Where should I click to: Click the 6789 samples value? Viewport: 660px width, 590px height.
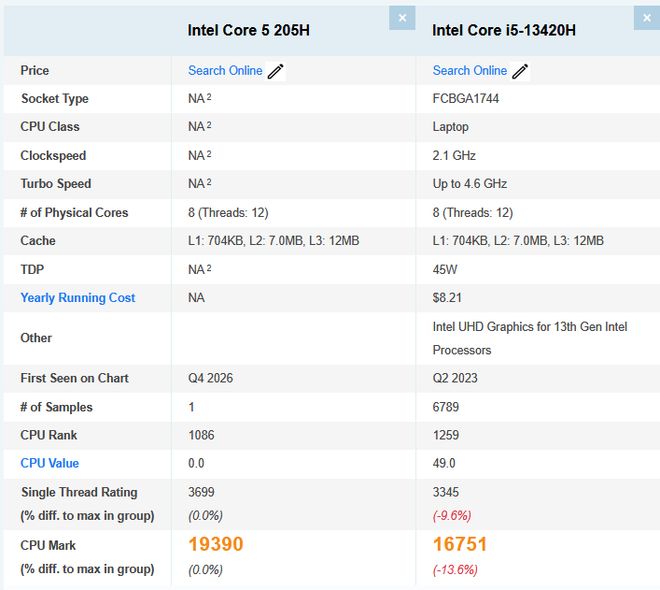pos(446,407)
